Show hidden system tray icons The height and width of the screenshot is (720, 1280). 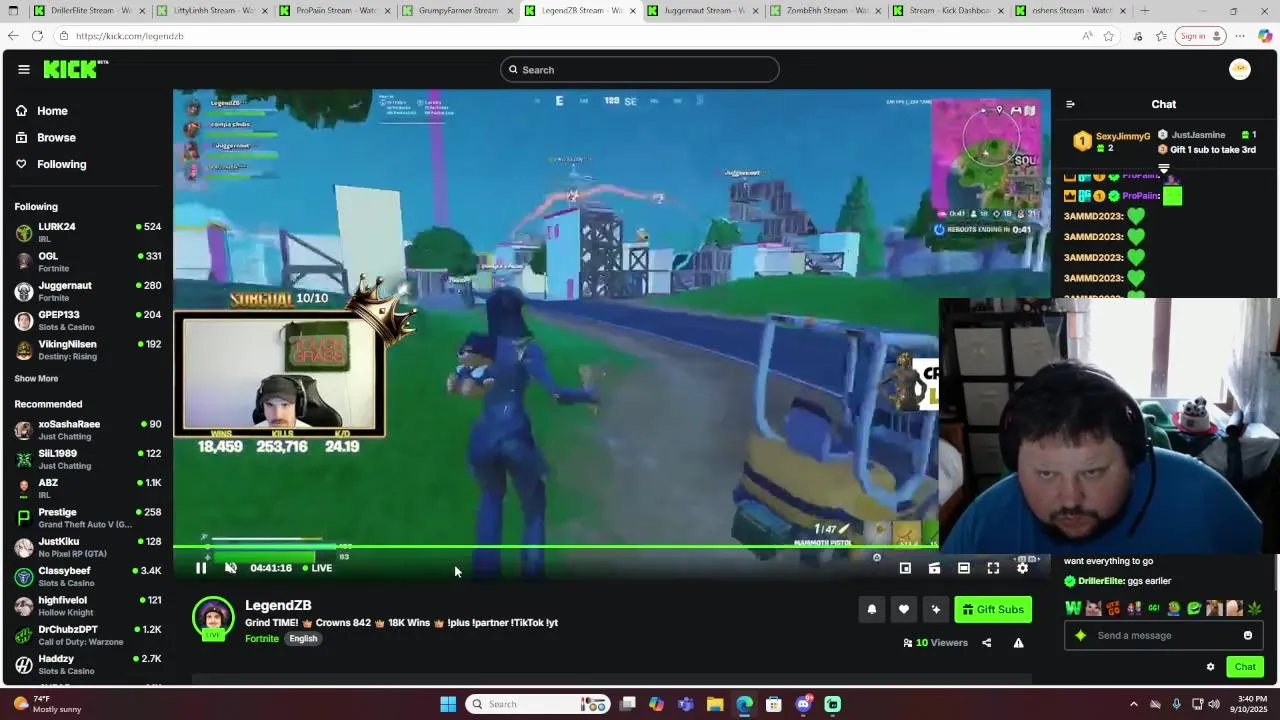pos(1133,704)
